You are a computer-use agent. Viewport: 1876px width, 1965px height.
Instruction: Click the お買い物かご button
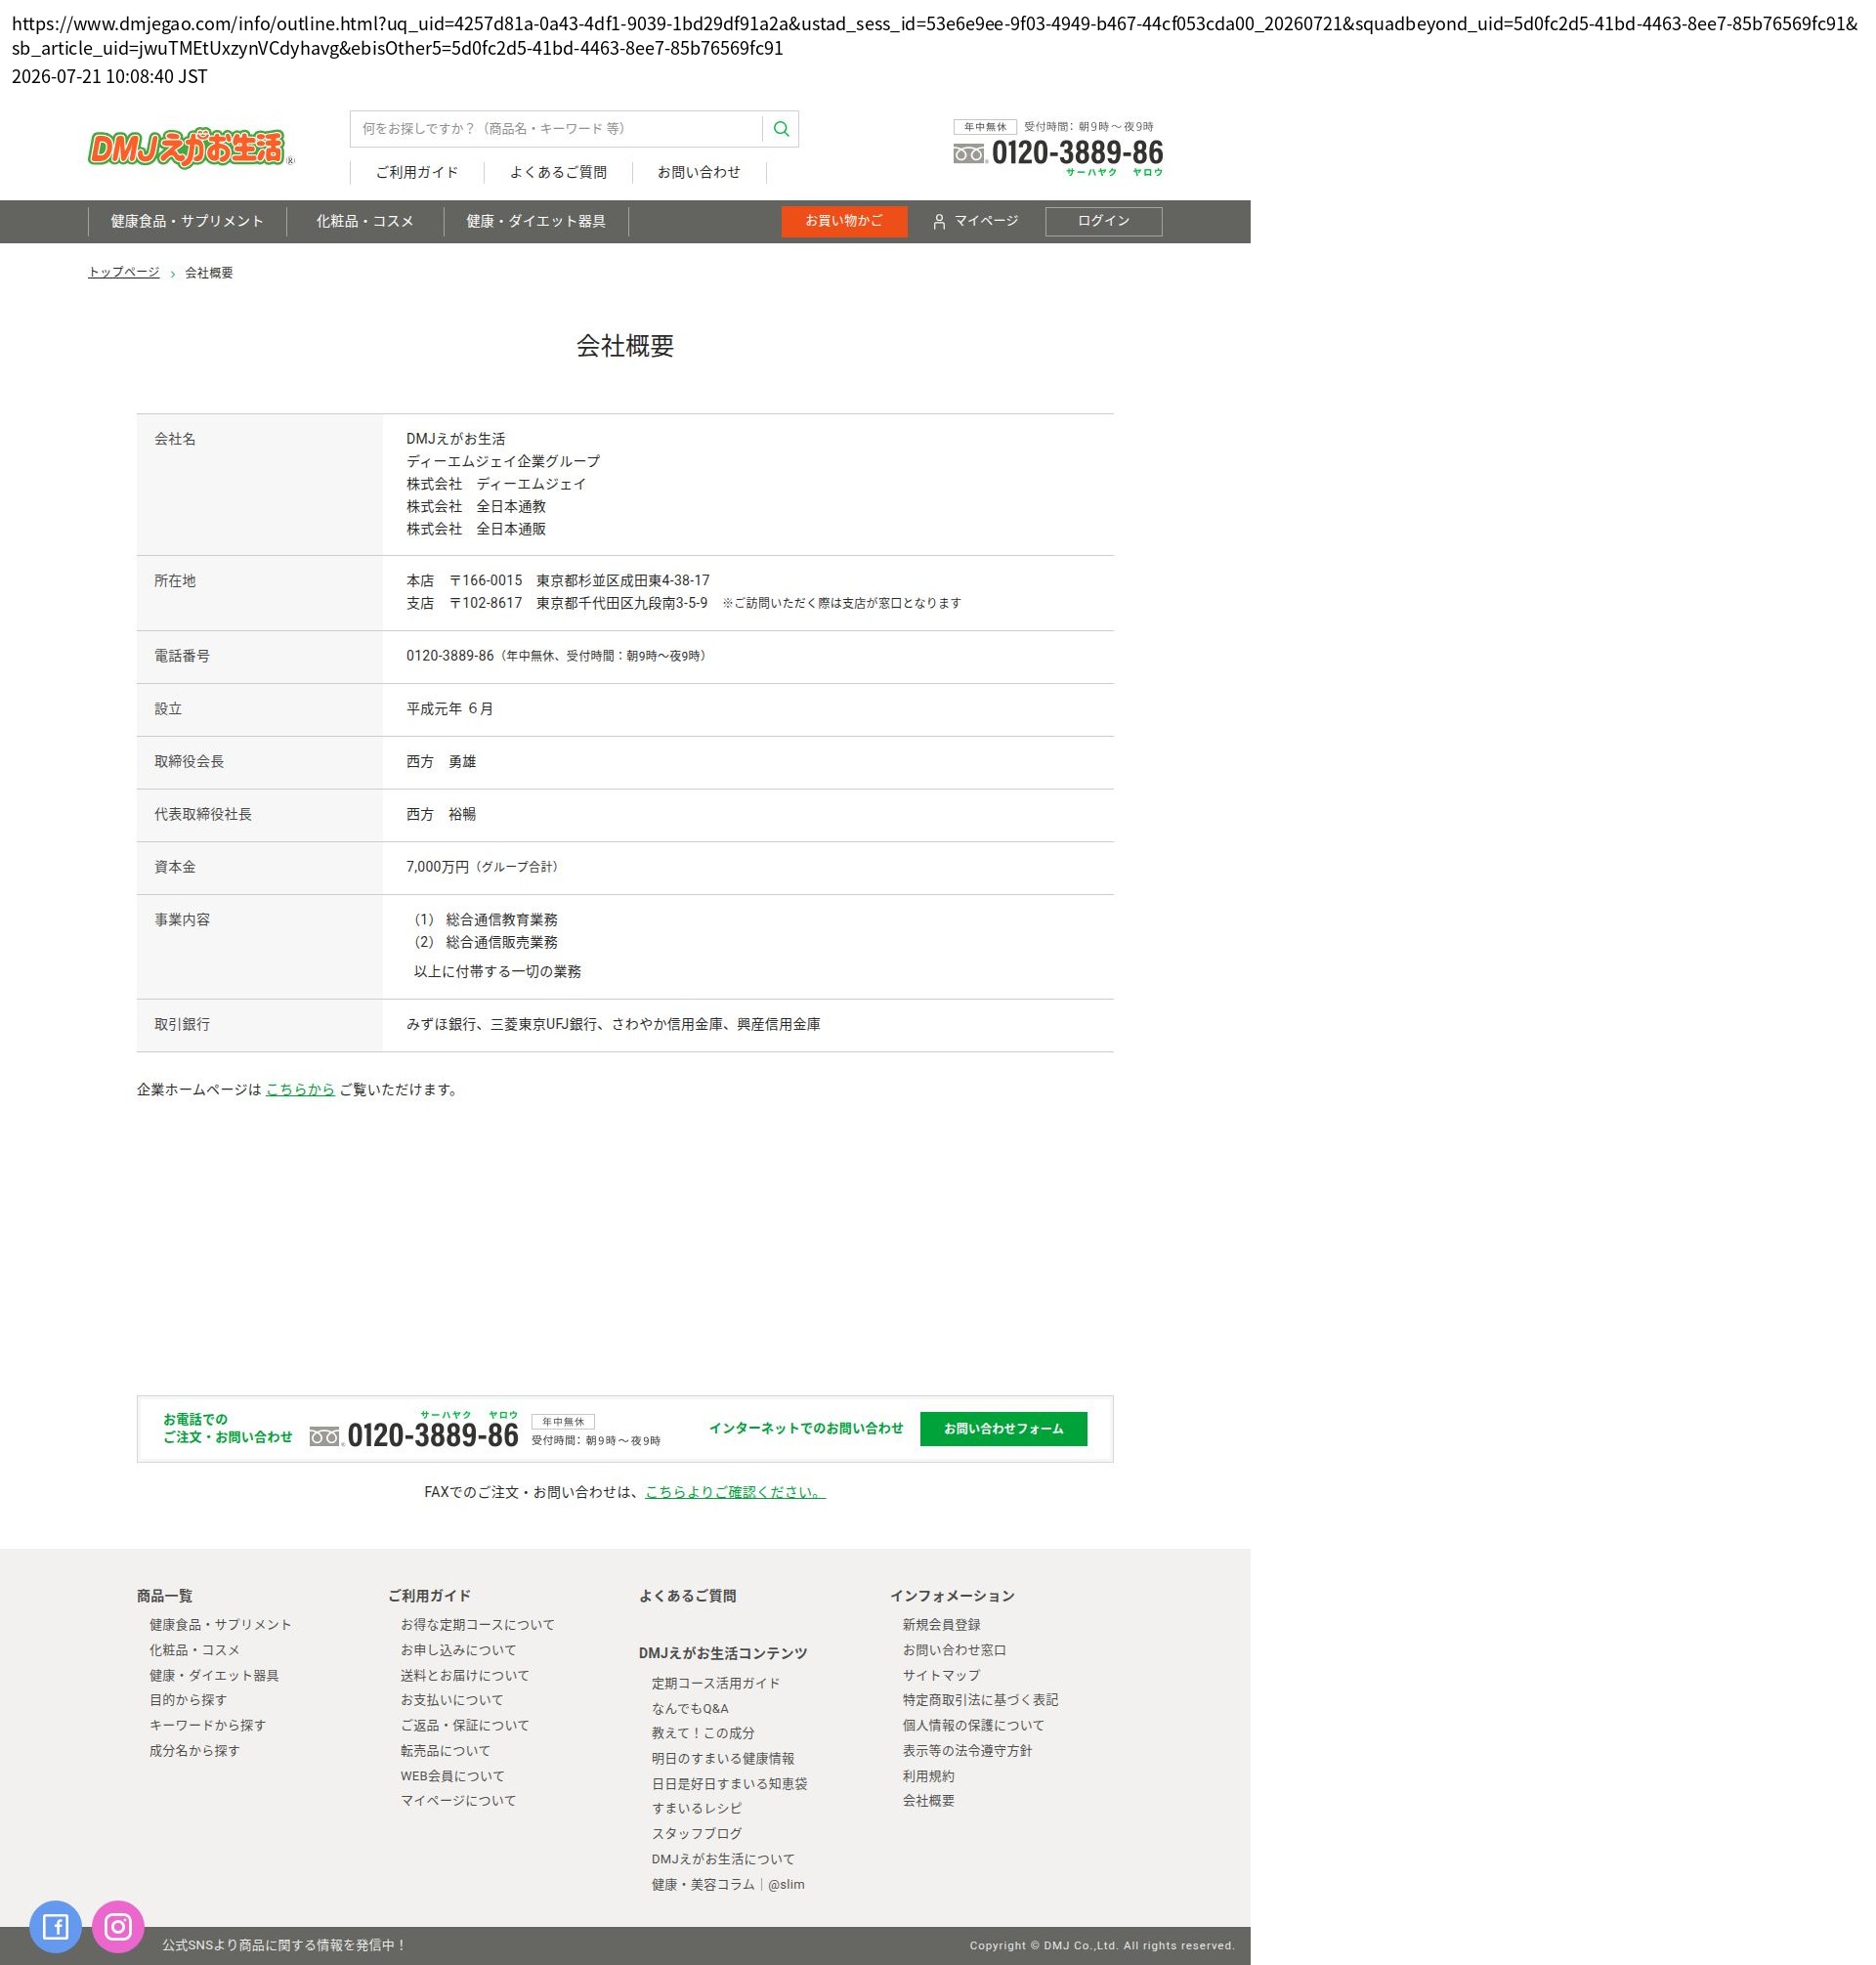(844, 221)
